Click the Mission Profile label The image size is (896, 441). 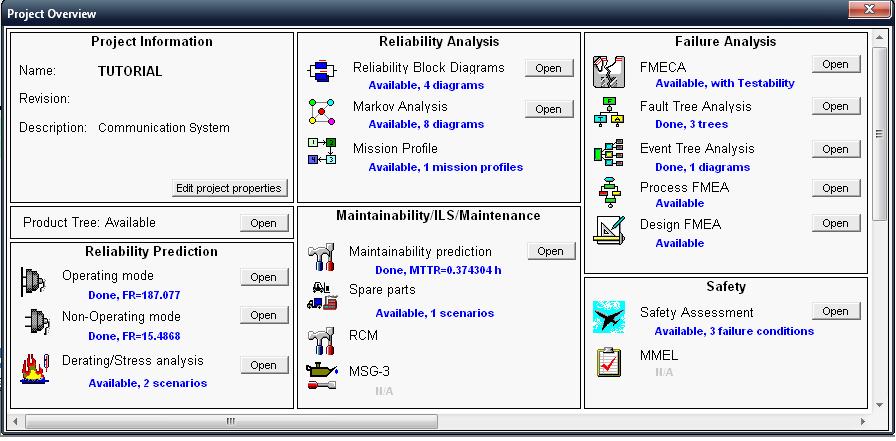[x=395, y=149]
